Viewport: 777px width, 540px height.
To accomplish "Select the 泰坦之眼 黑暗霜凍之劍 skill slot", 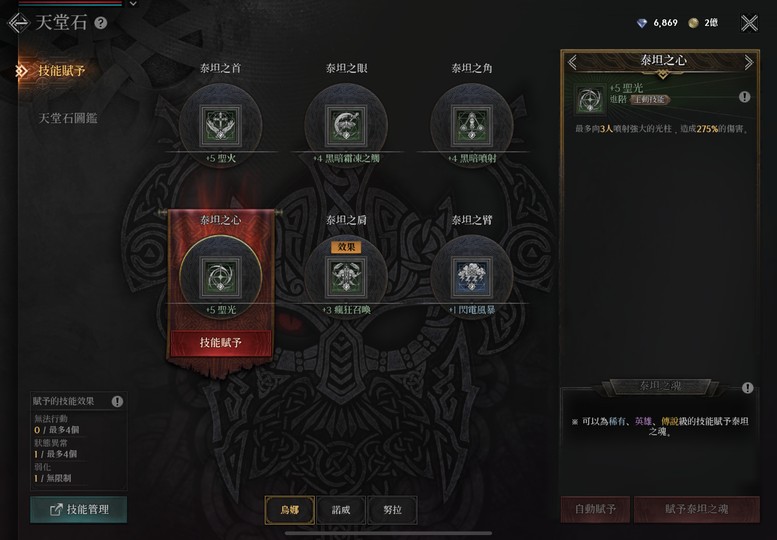I will point(346,125).
